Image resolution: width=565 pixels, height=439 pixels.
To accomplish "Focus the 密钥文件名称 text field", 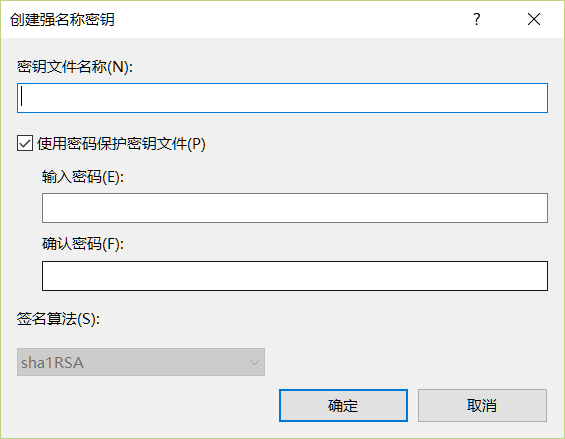I will (x=282, y=98).
